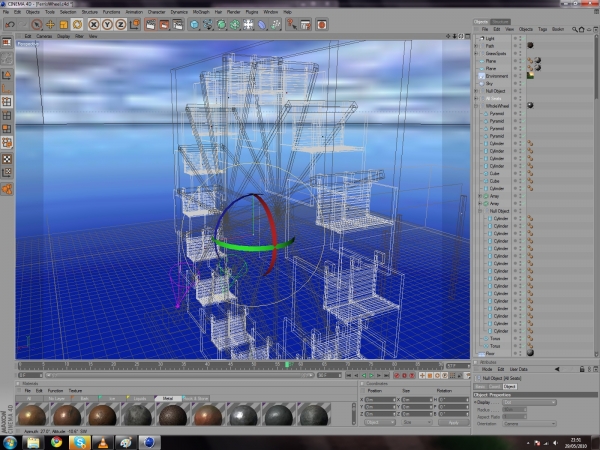Click the orange icon at left palette bottom

coord(7,189)
